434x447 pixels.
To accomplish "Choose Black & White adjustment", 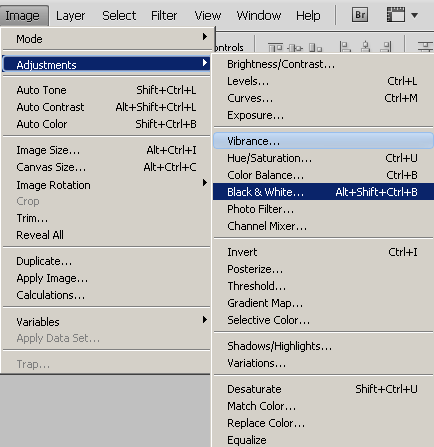I will 323,192.
